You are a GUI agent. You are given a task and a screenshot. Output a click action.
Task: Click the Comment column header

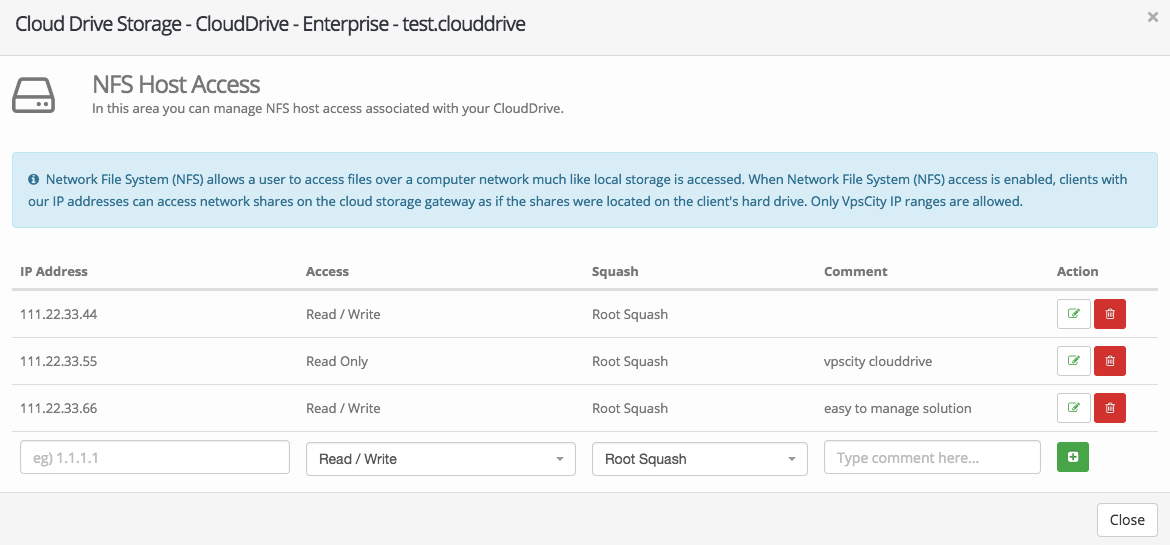click(855, 271)
